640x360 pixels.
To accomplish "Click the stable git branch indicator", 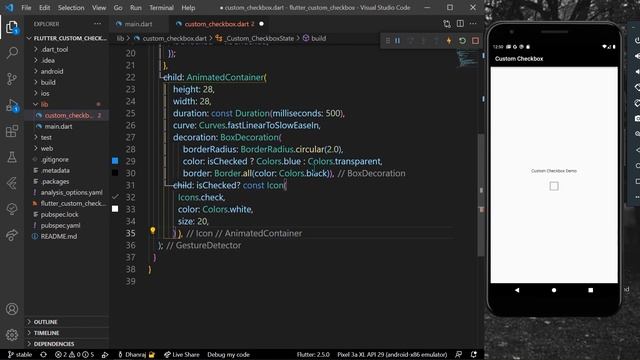I will 20,354.
